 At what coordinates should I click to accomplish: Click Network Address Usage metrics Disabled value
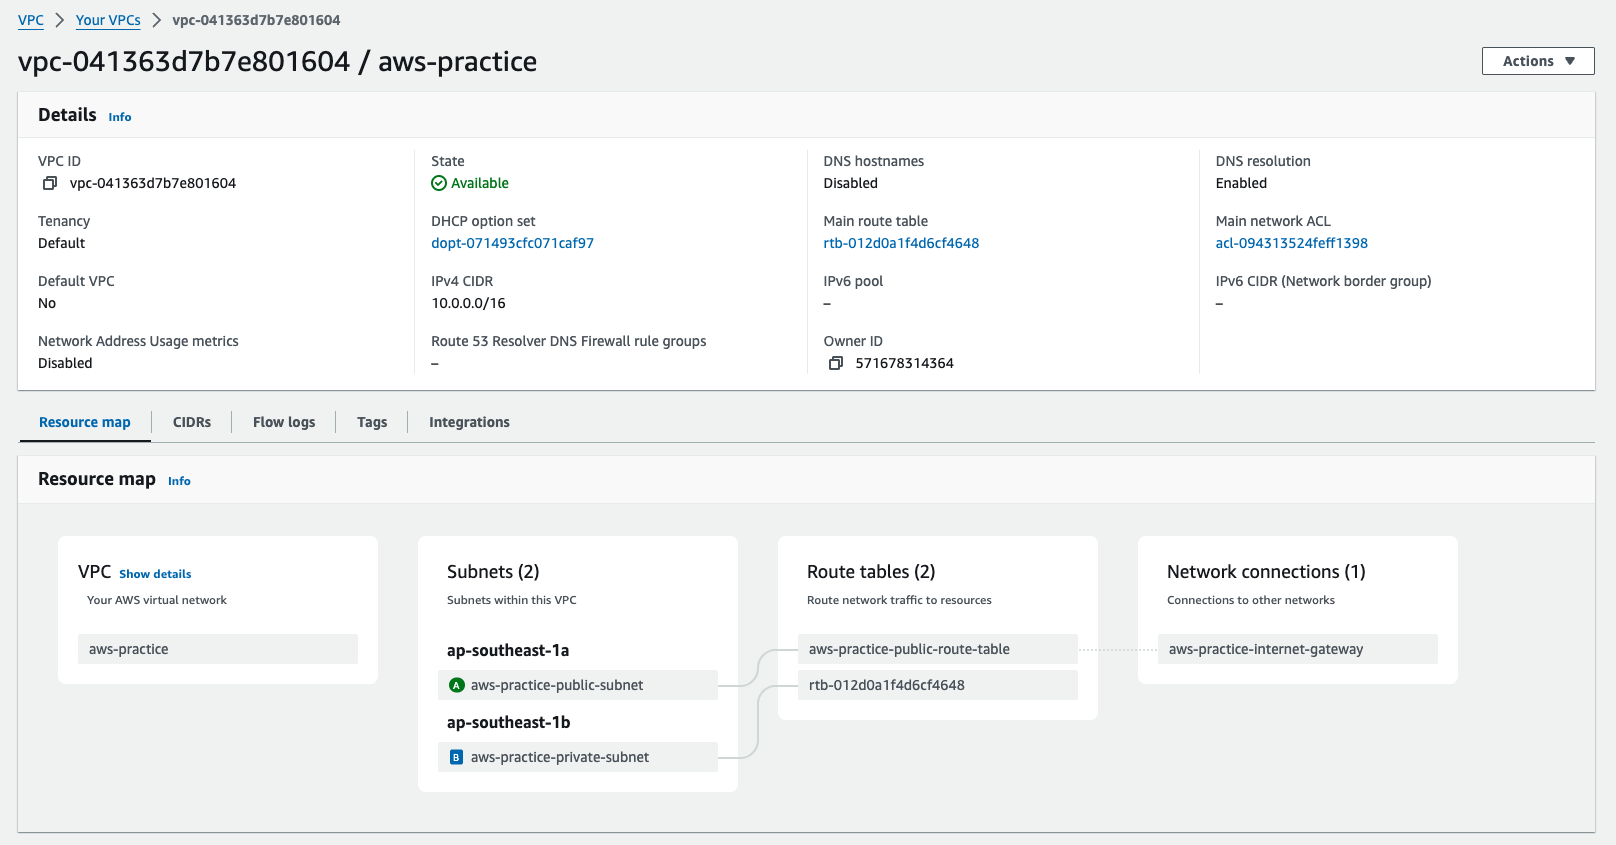pyautogui.click(x=65, y=363)
